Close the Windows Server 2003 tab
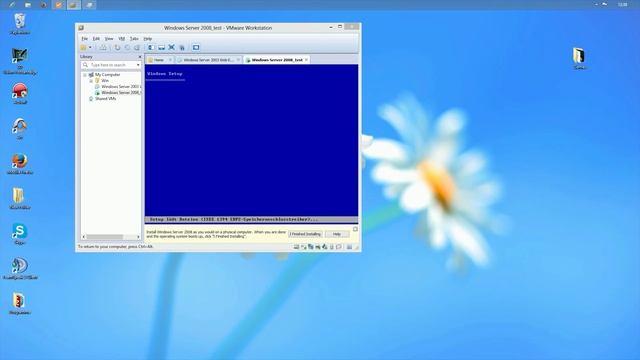 tap(238, 60)
